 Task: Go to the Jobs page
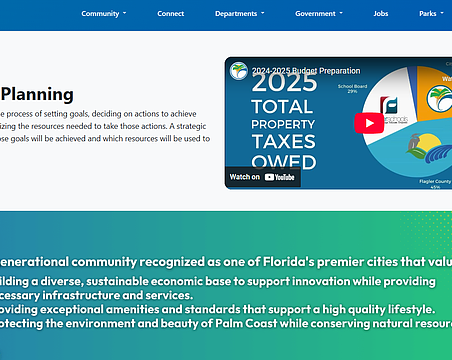coord(381,14)
